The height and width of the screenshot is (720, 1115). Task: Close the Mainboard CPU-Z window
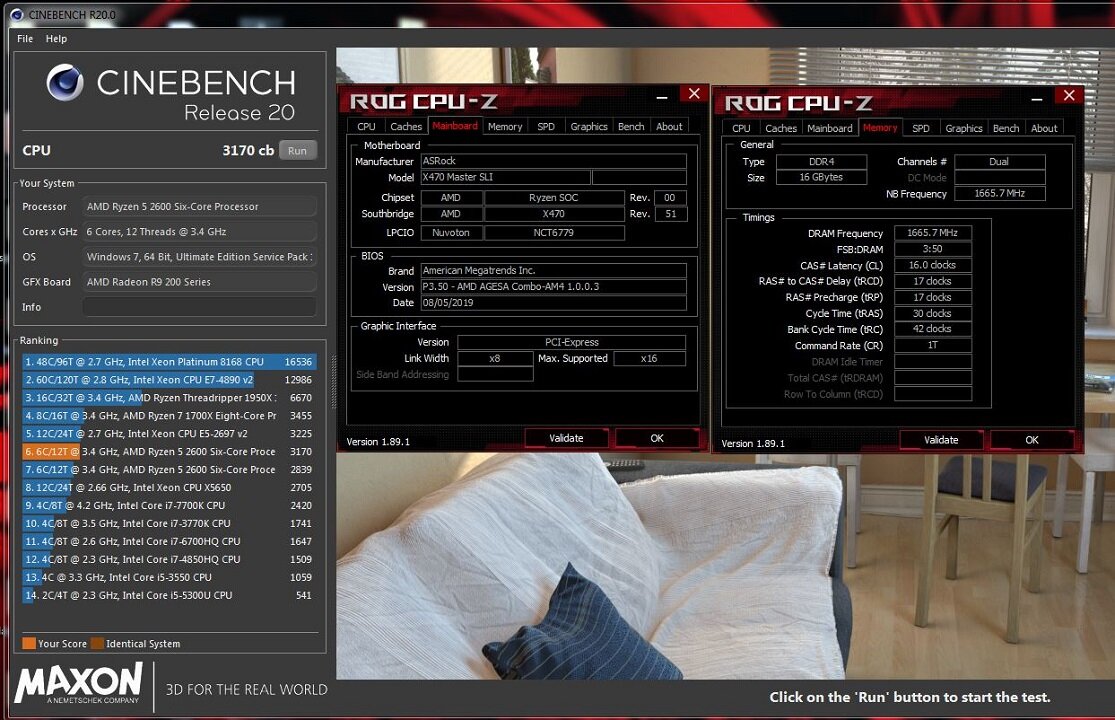(x=694, y=94)
